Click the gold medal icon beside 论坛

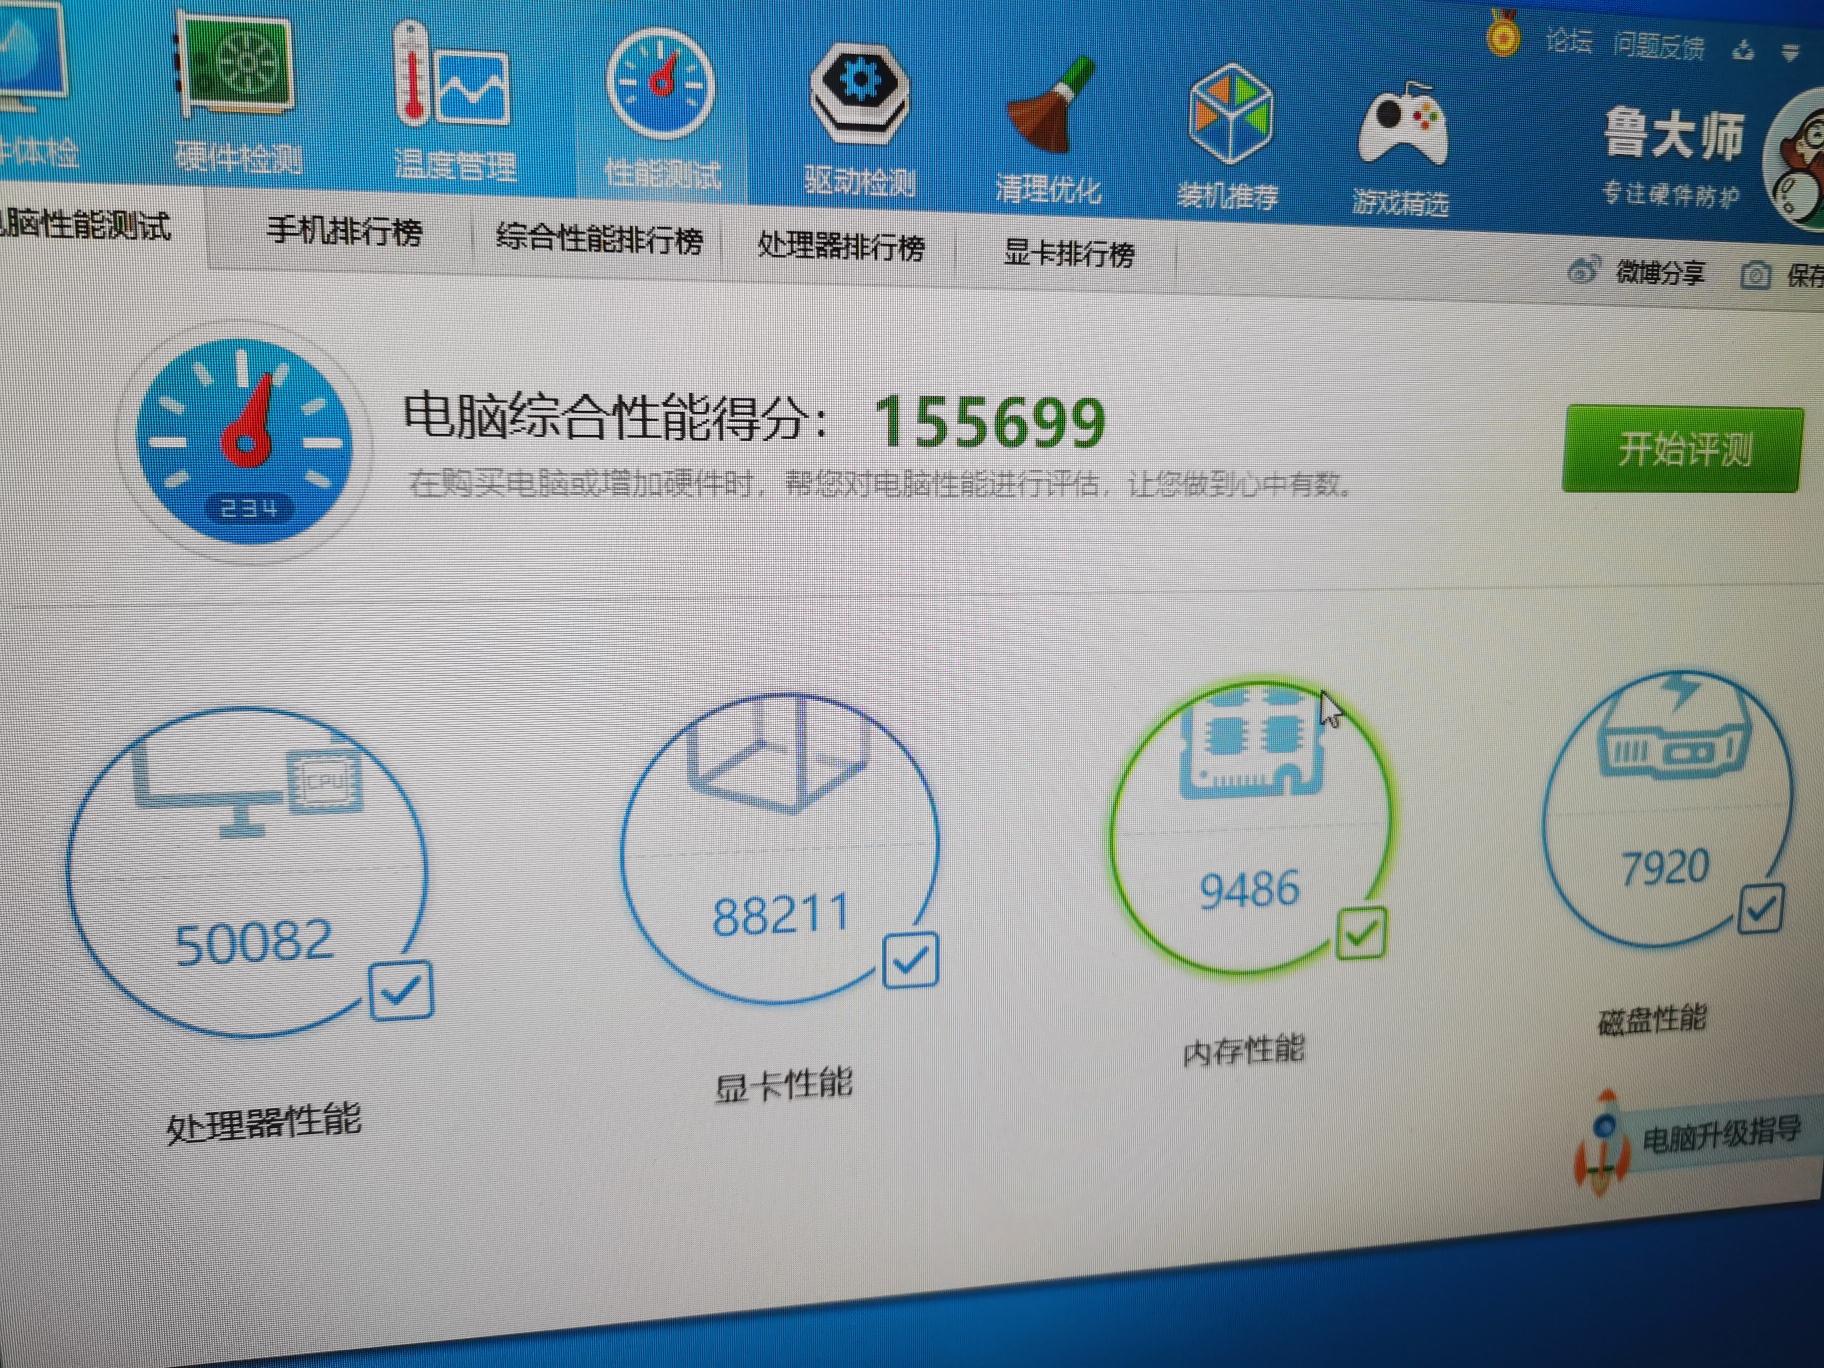(x=1502, y=35)
